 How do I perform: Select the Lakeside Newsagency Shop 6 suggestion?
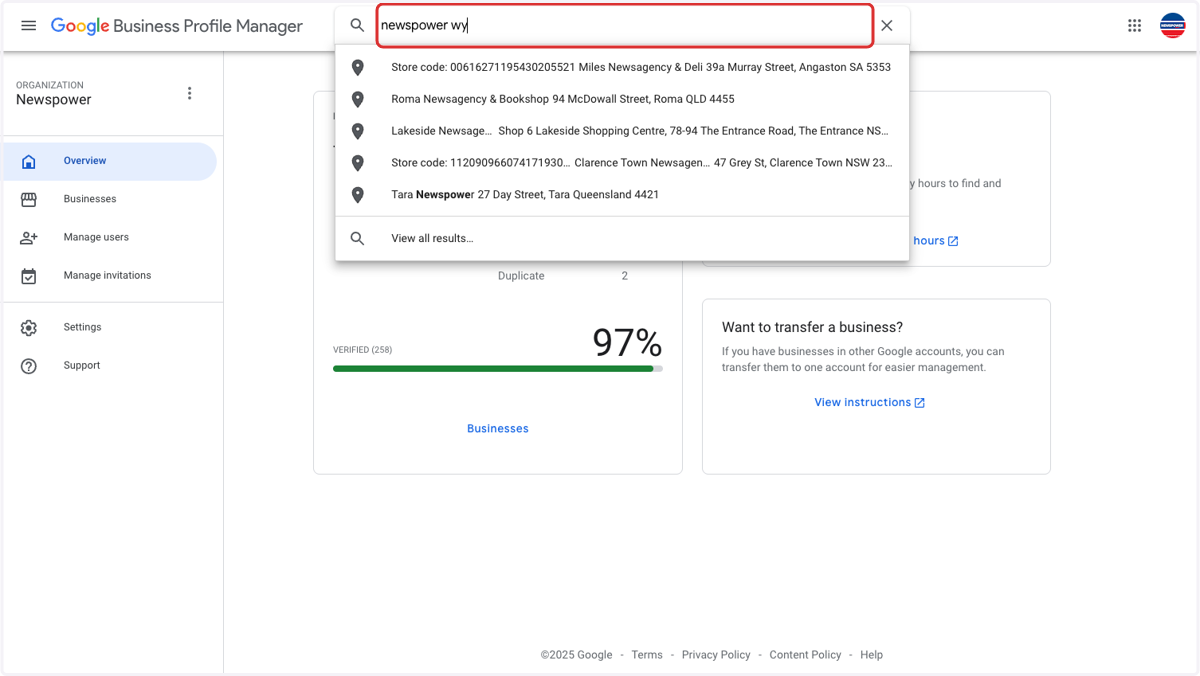[622, 131]
